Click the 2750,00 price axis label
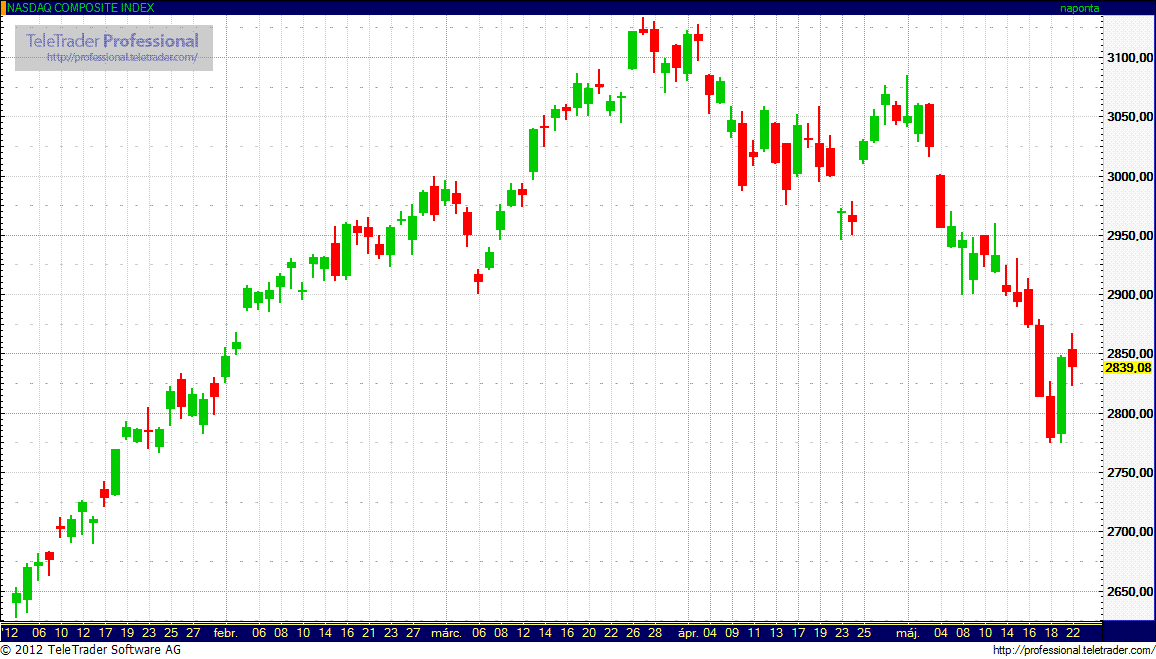1156x659 pixels. (x=1128, y=473)
